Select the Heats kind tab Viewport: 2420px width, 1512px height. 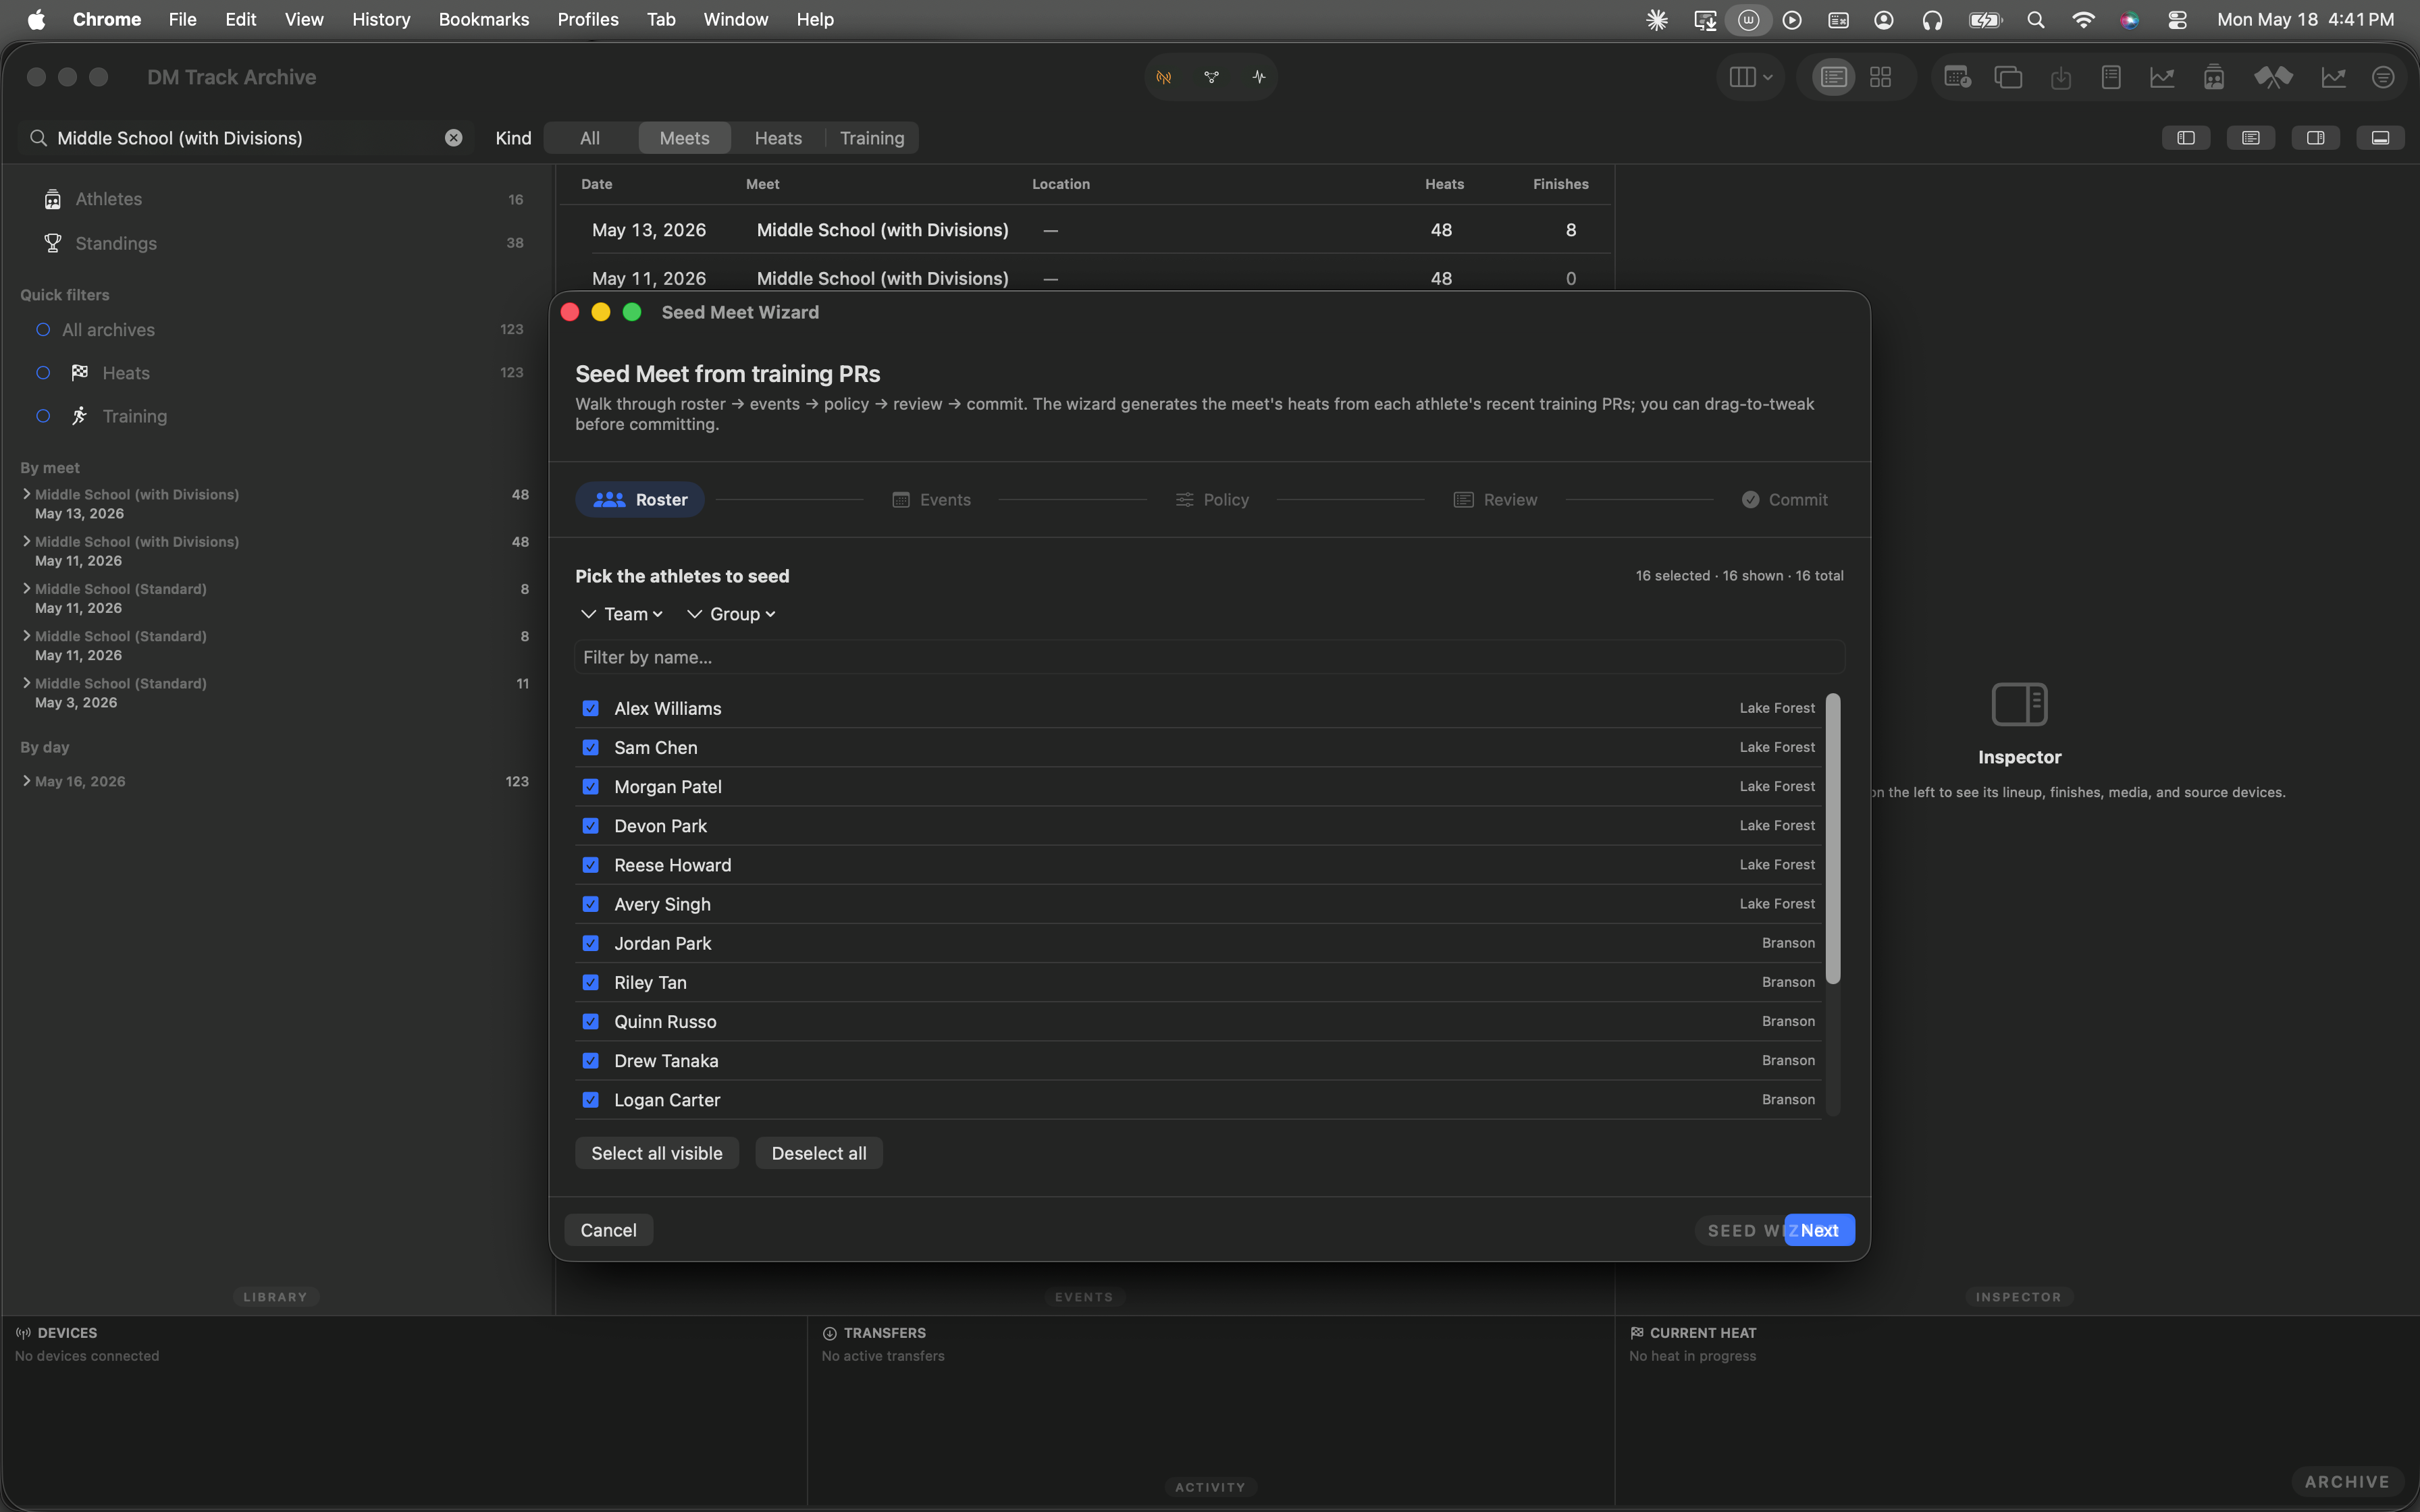tap(778, 138)
